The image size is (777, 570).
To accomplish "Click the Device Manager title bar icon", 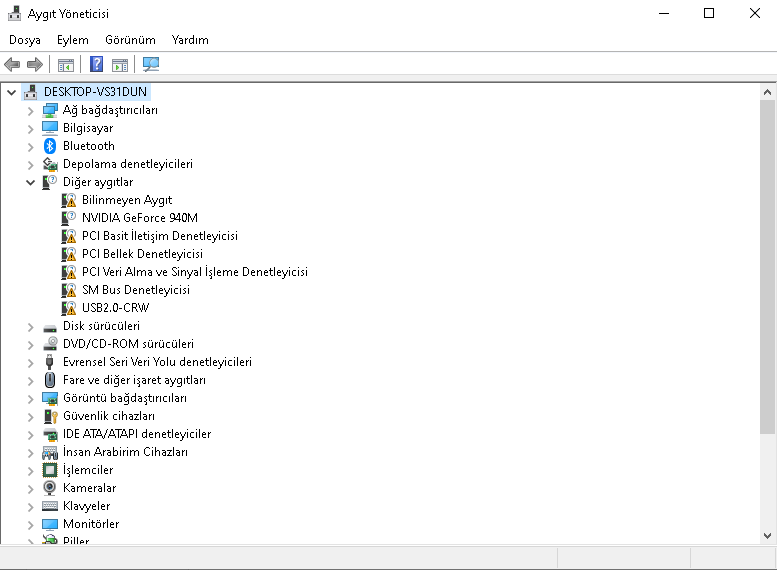I will click(15, 13).
